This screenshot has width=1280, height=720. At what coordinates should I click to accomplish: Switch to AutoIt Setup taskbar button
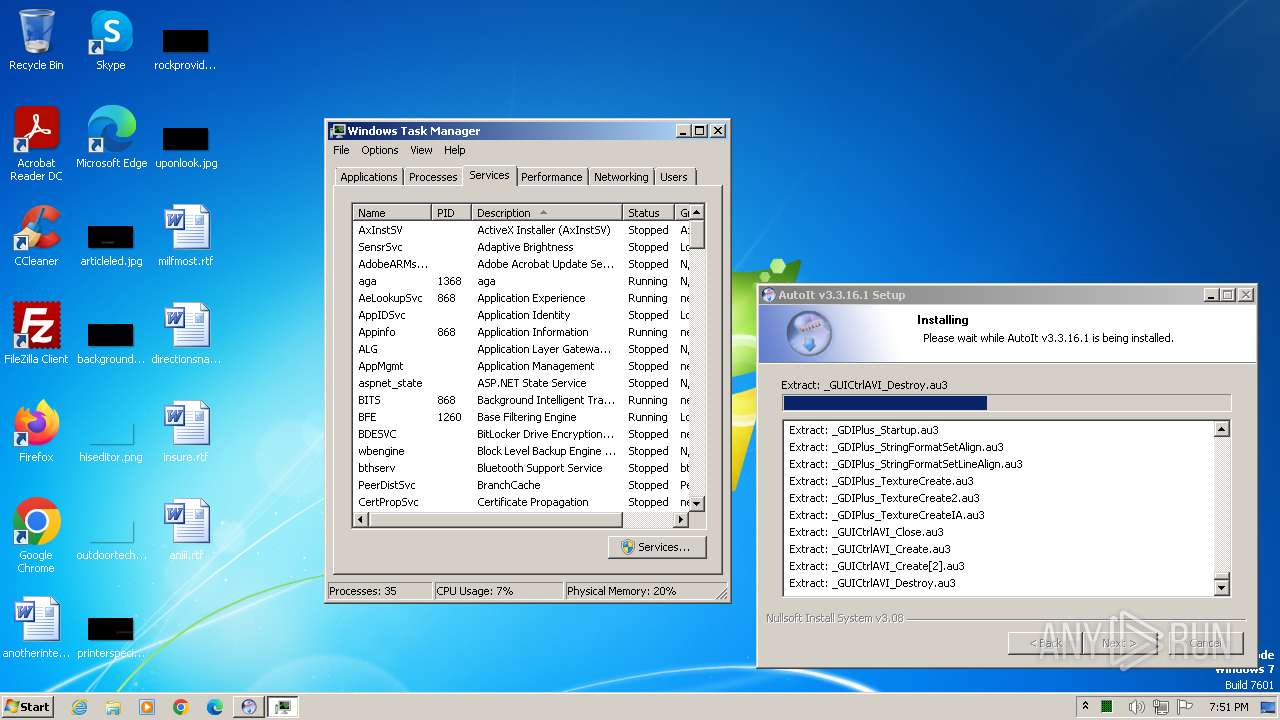(x=248, y=707)
